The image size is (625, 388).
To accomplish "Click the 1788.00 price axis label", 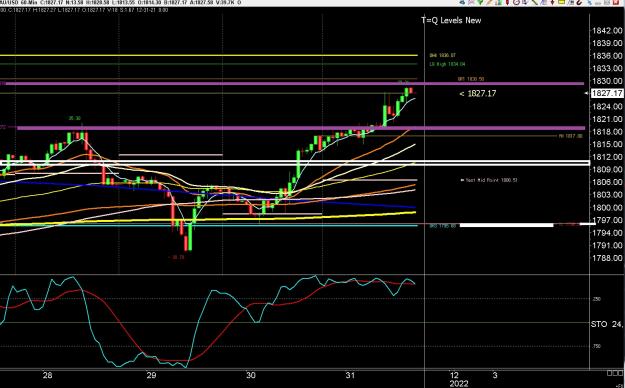I will [x=607, y=258].
